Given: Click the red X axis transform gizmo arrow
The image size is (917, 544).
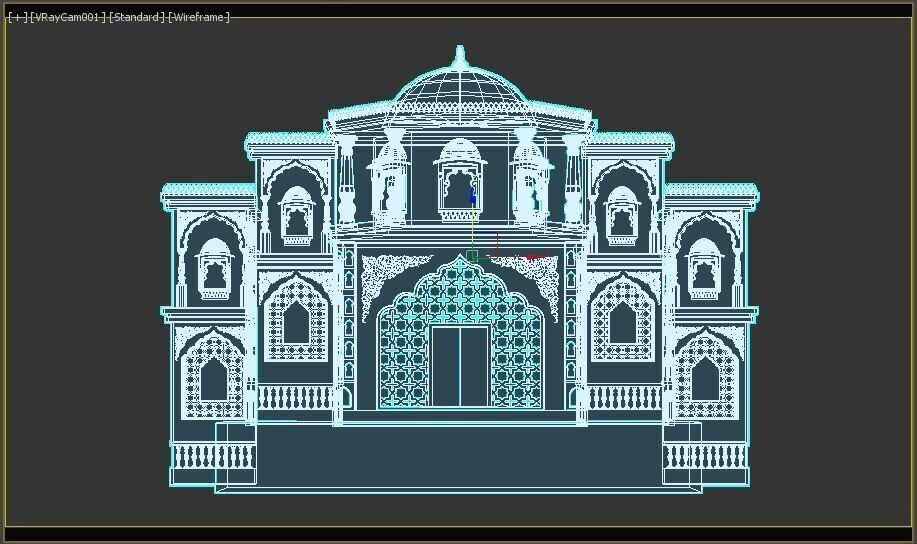Looking at the screenshot, I should (535, 256).
